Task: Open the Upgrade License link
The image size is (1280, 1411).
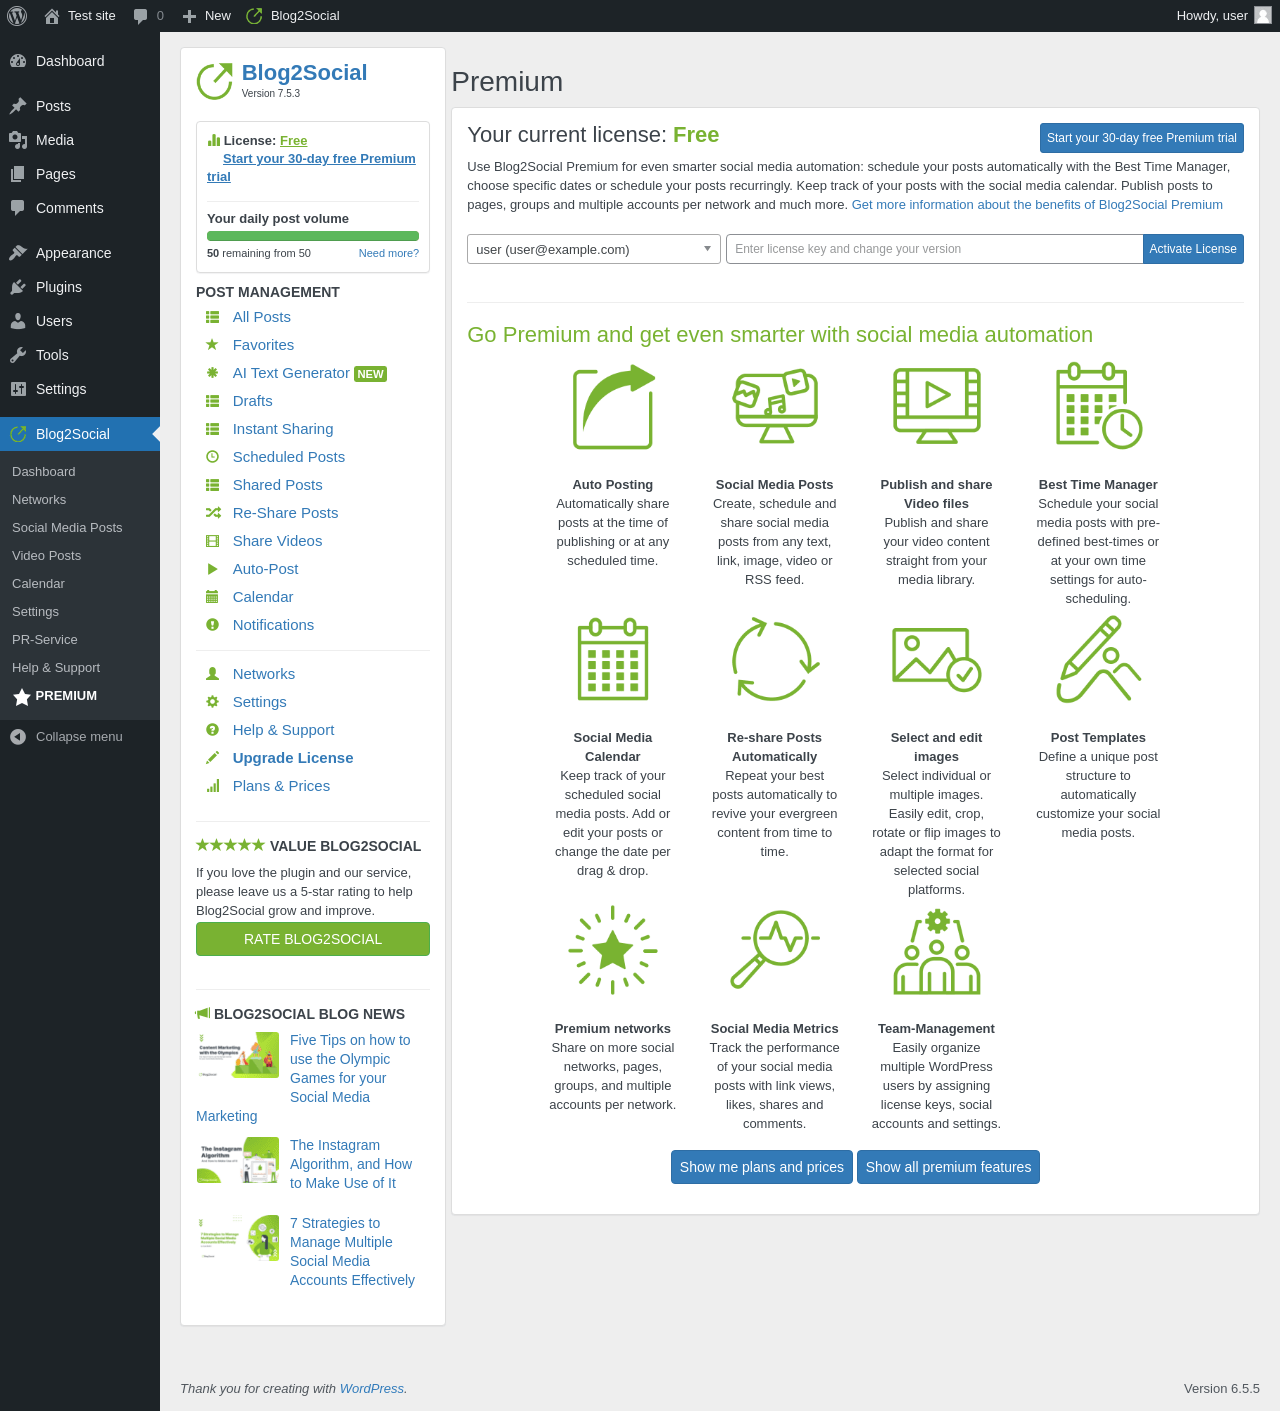Action: click(293, 758)
